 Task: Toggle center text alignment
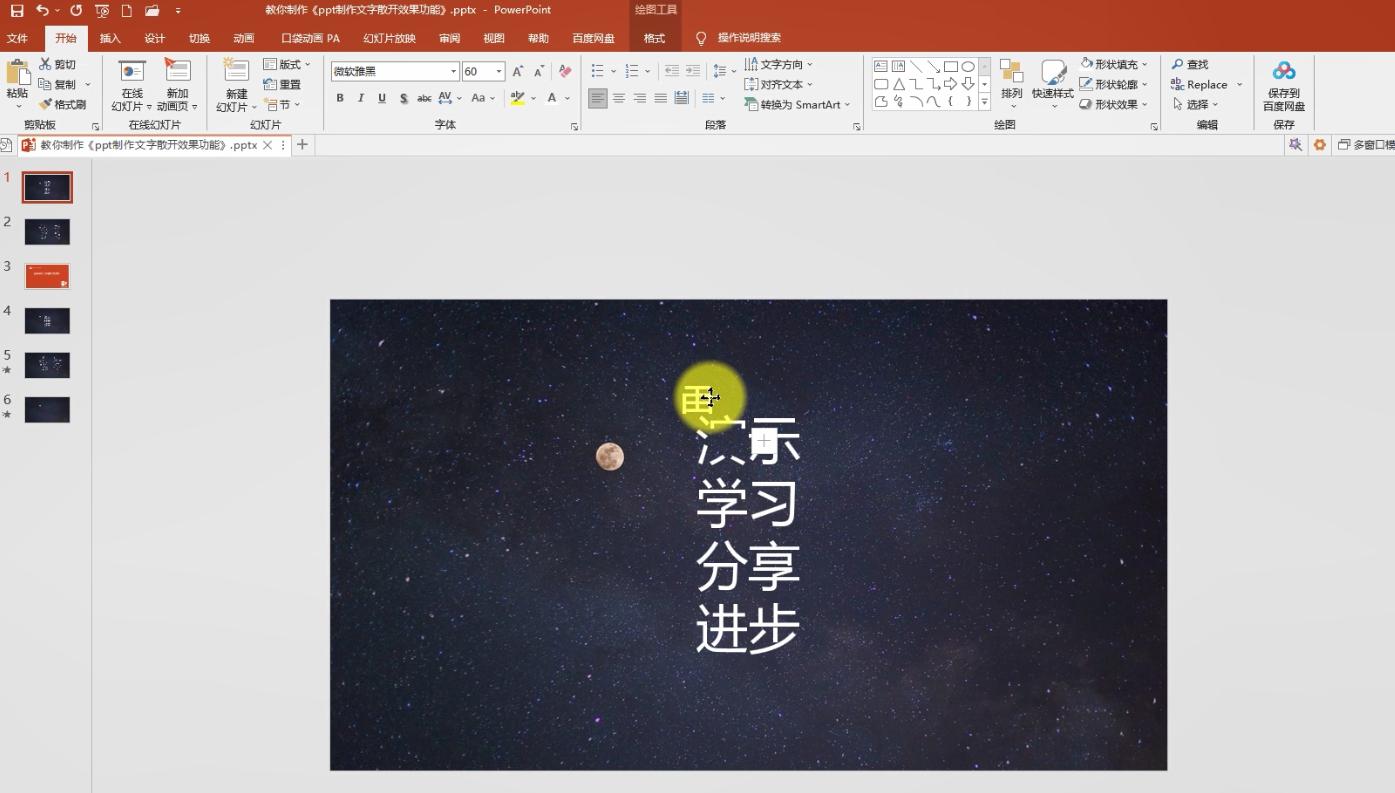(619, 98)
